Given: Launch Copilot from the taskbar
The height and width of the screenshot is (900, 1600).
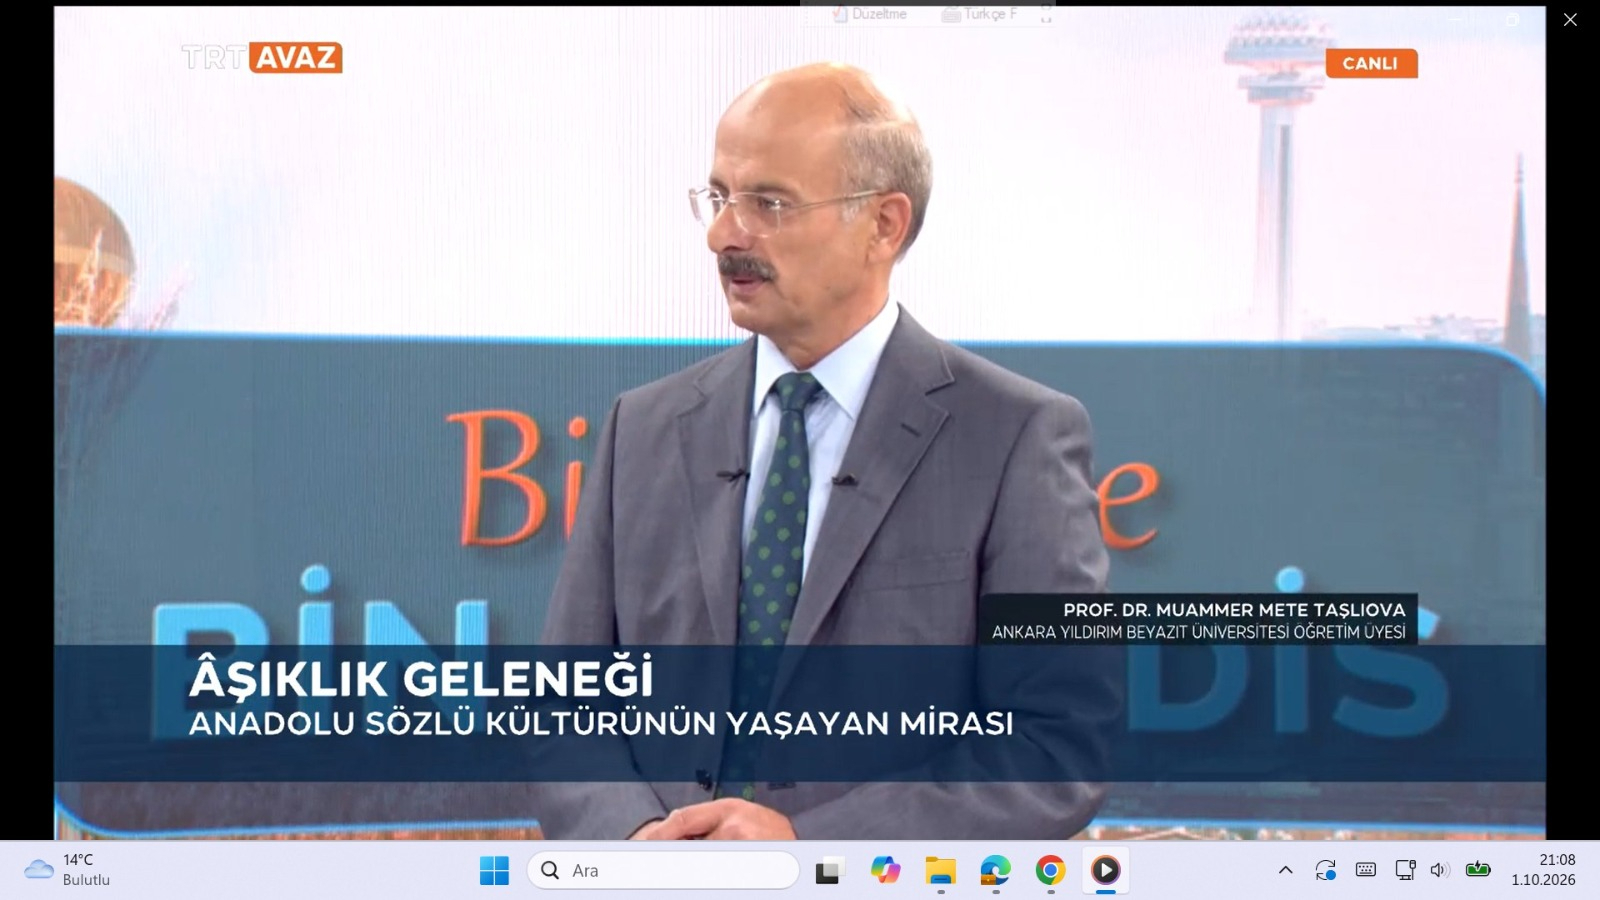Looking at the screenshot, I should [884, 870].
